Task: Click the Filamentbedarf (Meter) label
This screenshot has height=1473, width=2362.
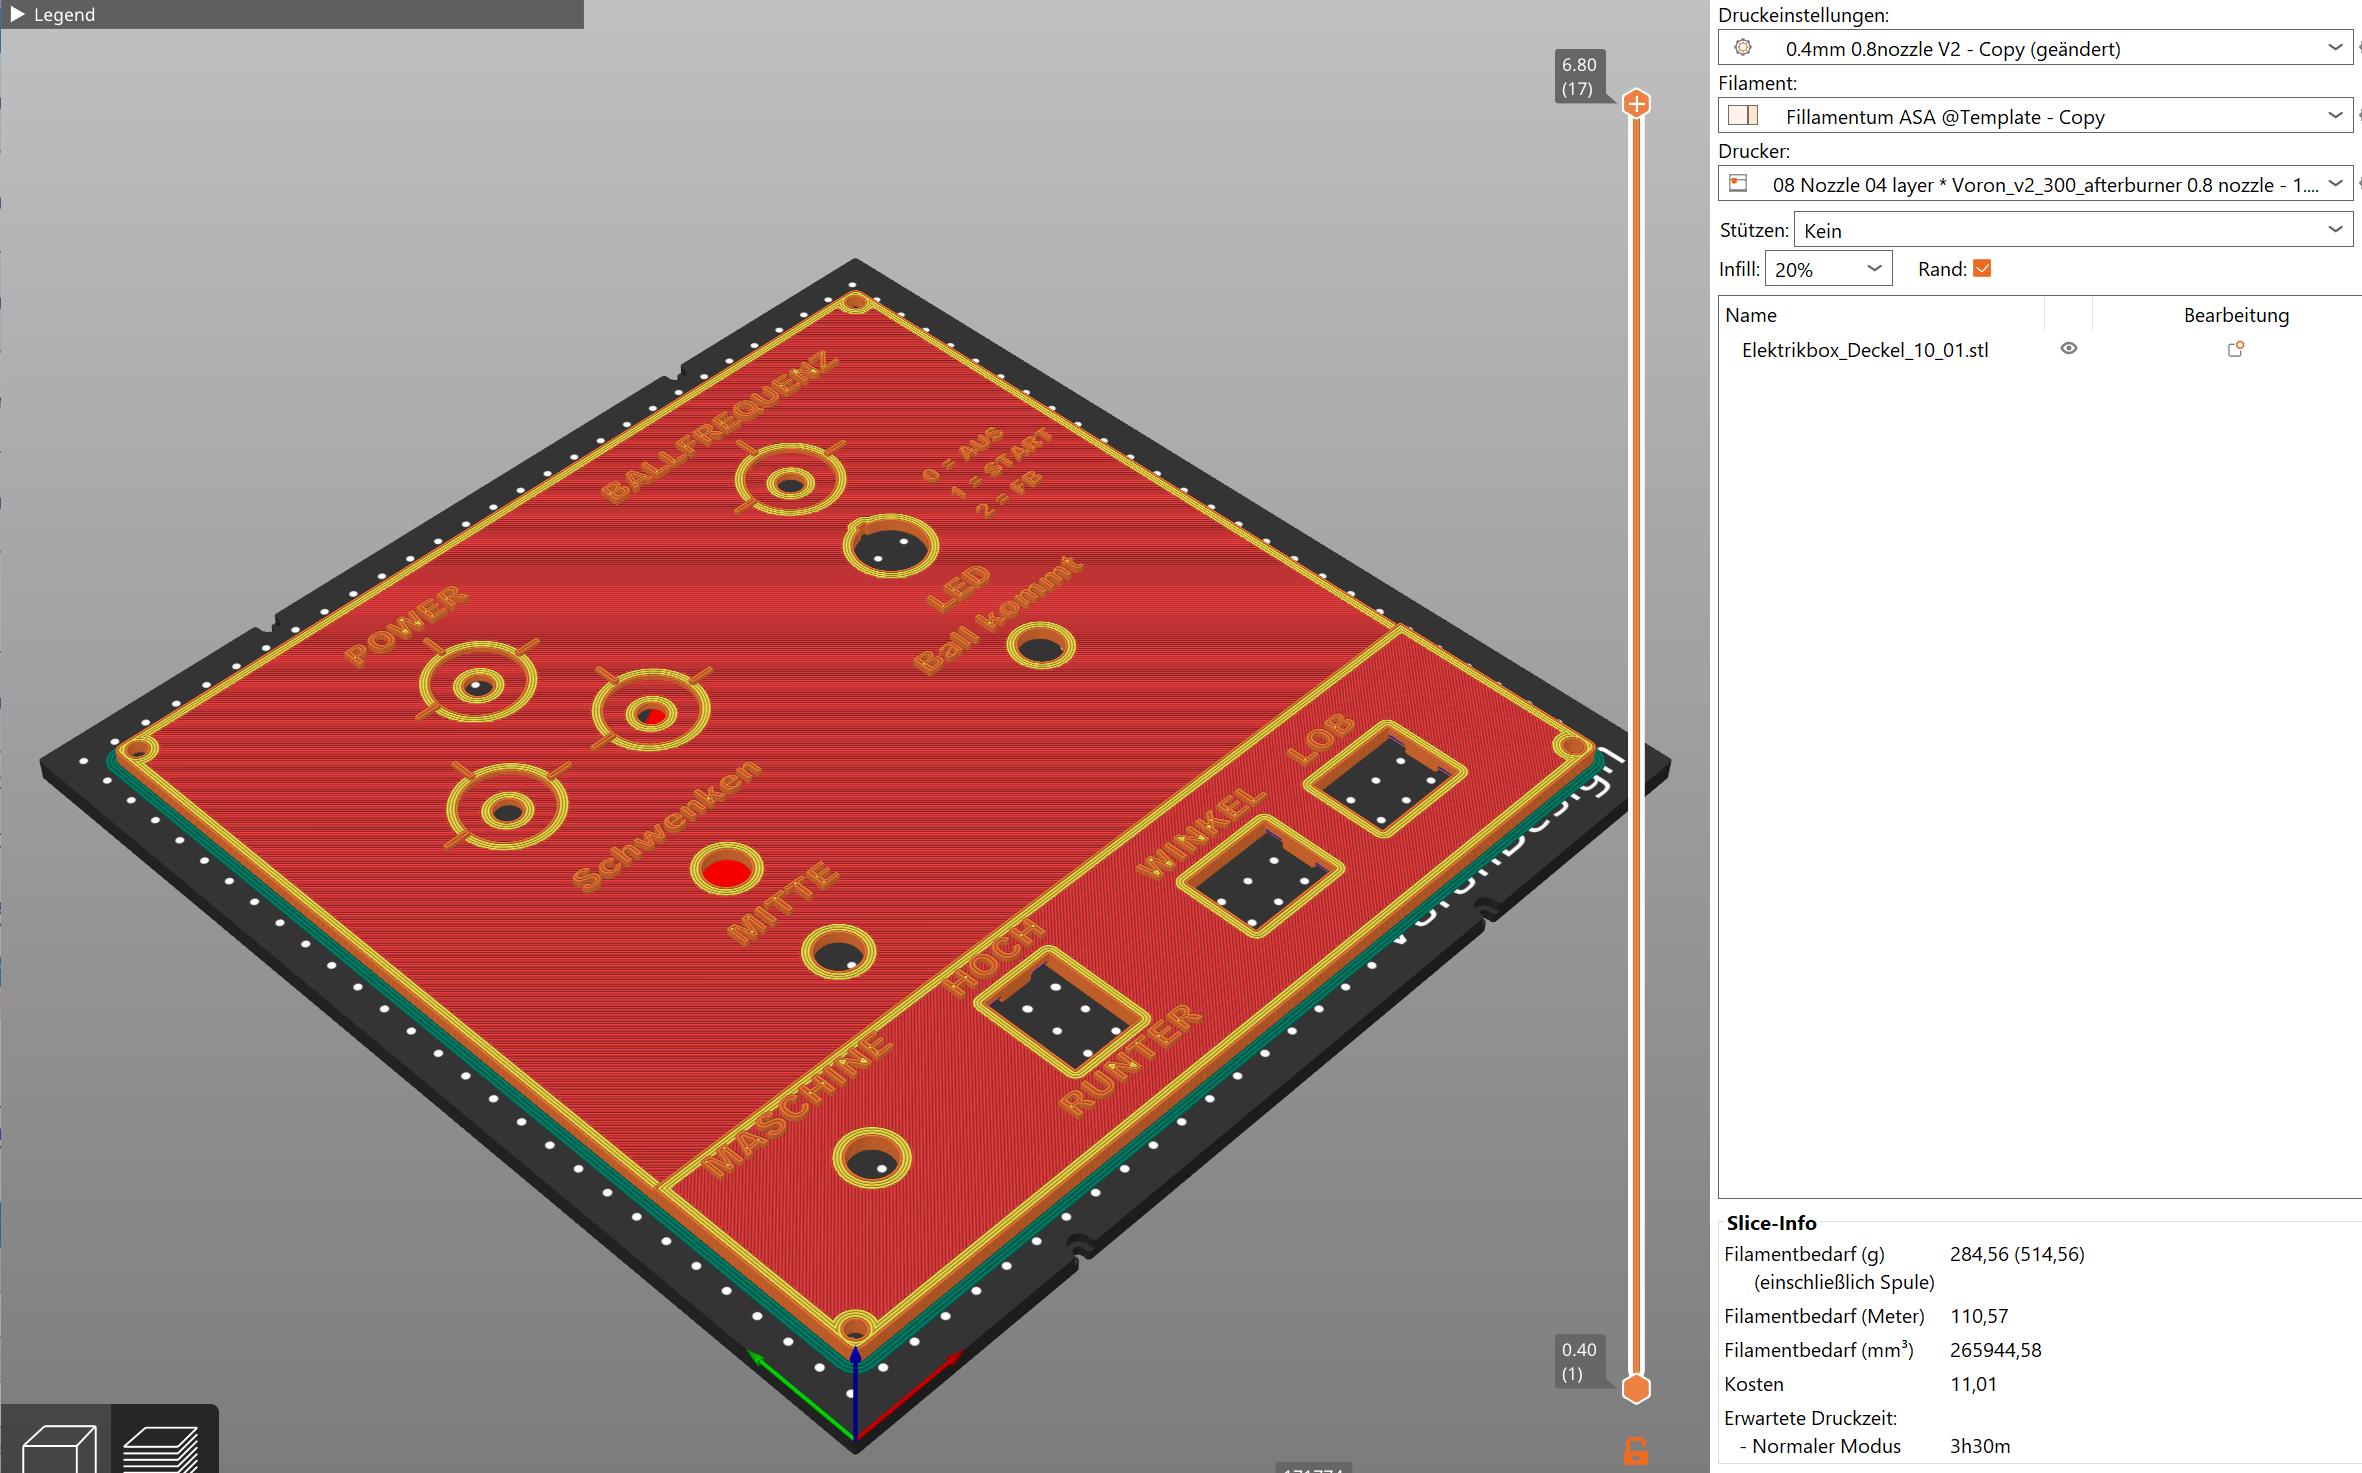Action: click(1824, 1316)
